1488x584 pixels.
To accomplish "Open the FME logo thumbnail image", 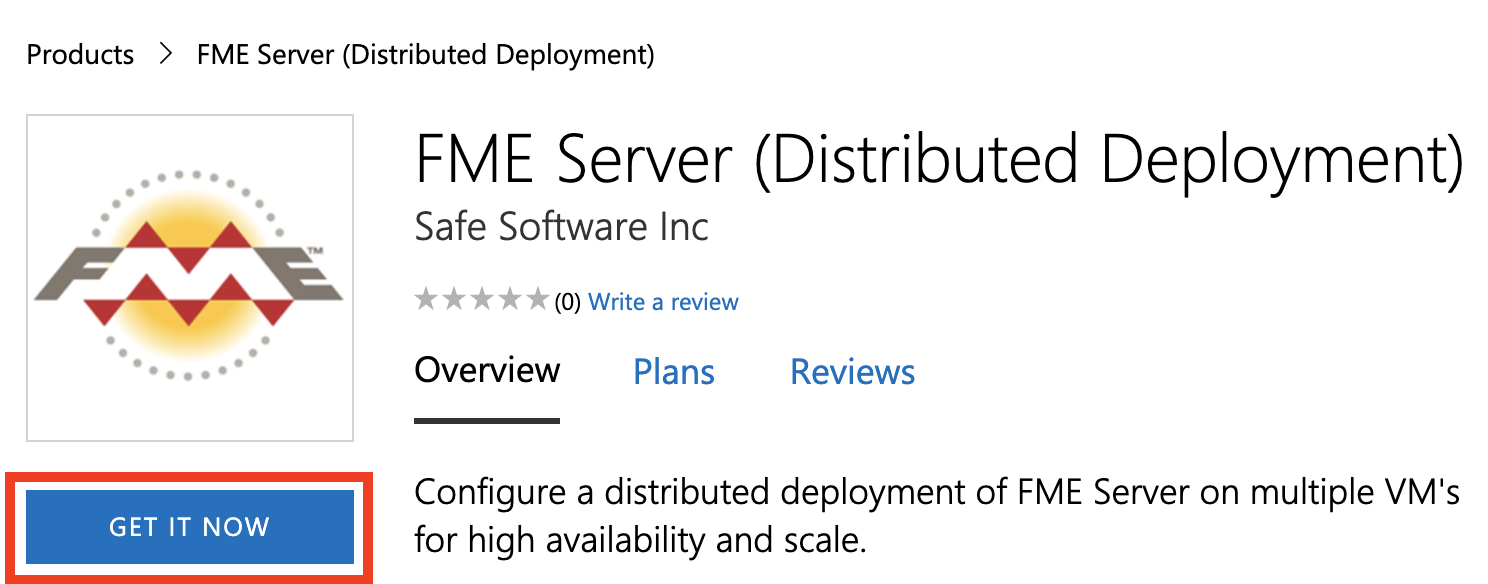I will (x=190, y=278).
